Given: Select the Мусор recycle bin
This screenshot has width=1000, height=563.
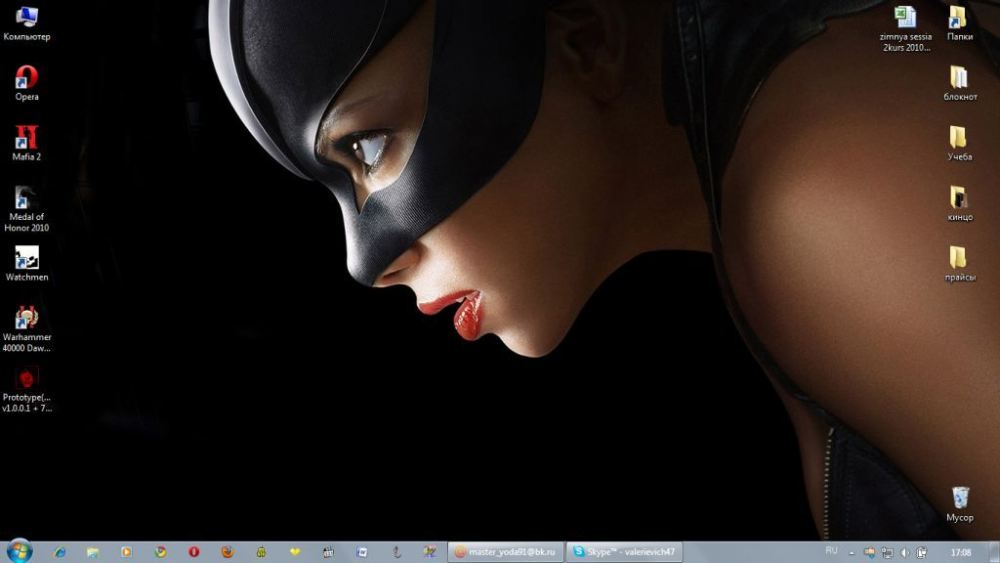Looking at the screenshot, I should point(959,504).
